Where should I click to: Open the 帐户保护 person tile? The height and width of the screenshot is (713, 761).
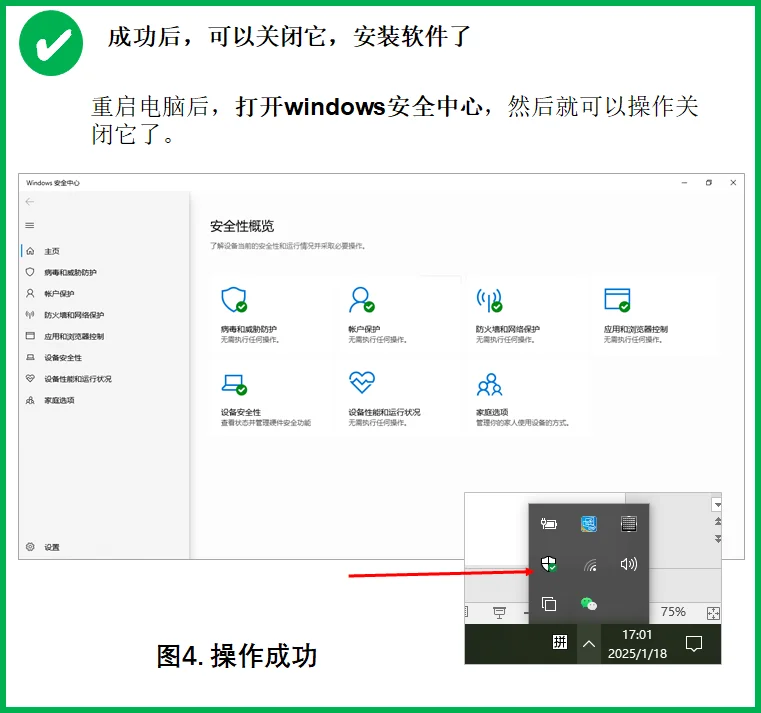click(x=400, y=315)
